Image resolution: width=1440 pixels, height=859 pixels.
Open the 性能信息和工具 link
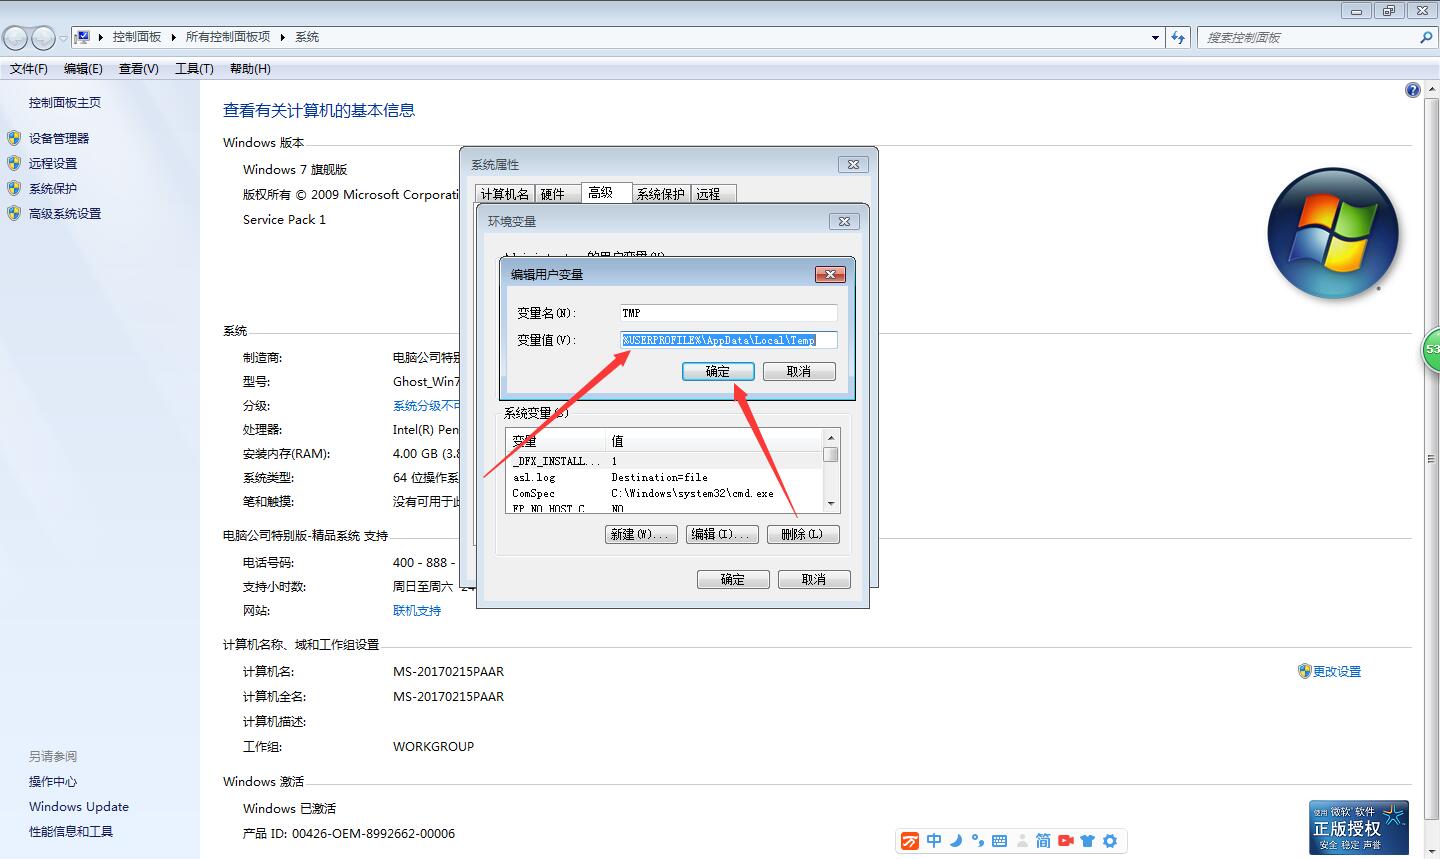tap(71, 832)
